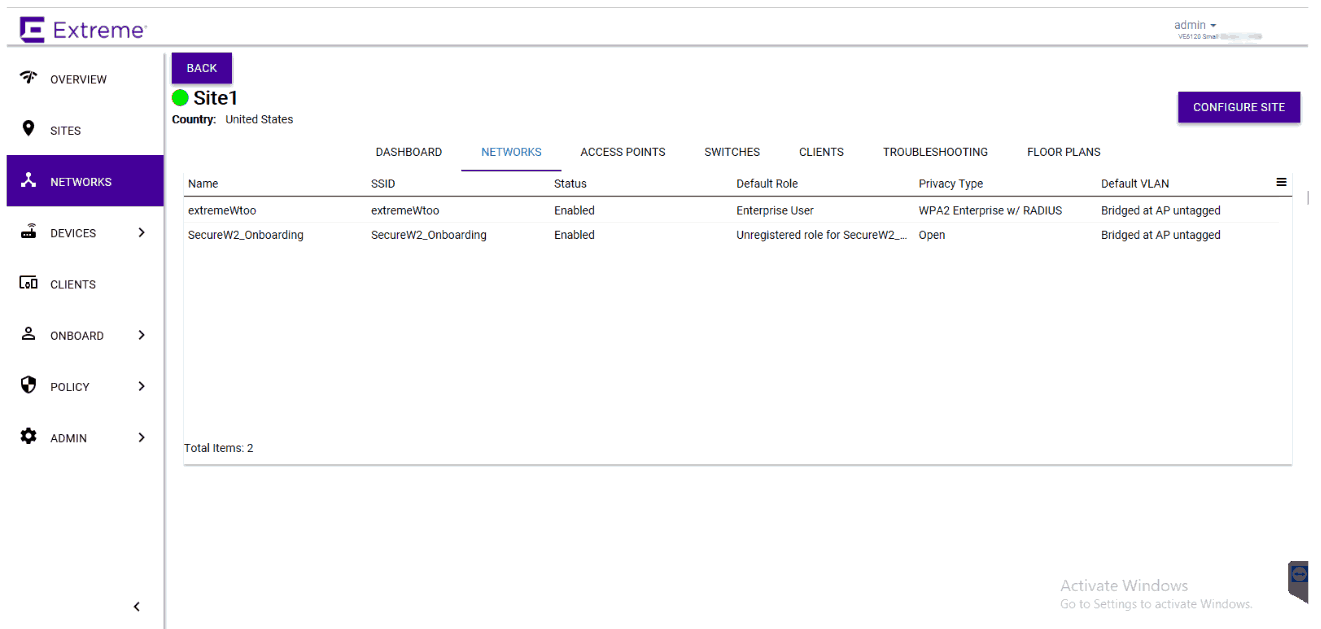Image resolution: width=1321 pixels, height=629 pixels.
Task: Expand the Policy submenu chevron
Action: click(x=141, y=386)
